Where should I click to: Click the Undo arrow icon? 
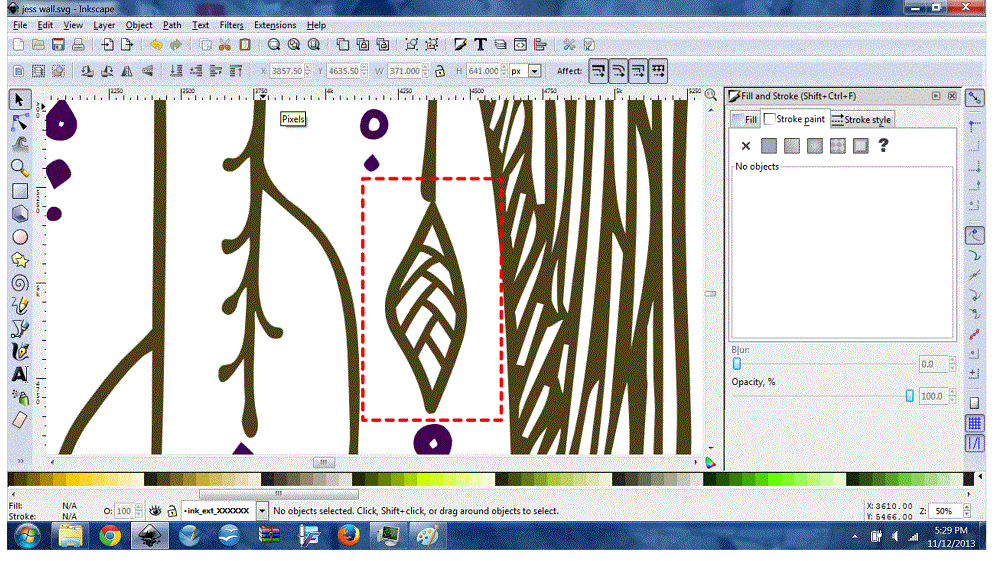156,45
